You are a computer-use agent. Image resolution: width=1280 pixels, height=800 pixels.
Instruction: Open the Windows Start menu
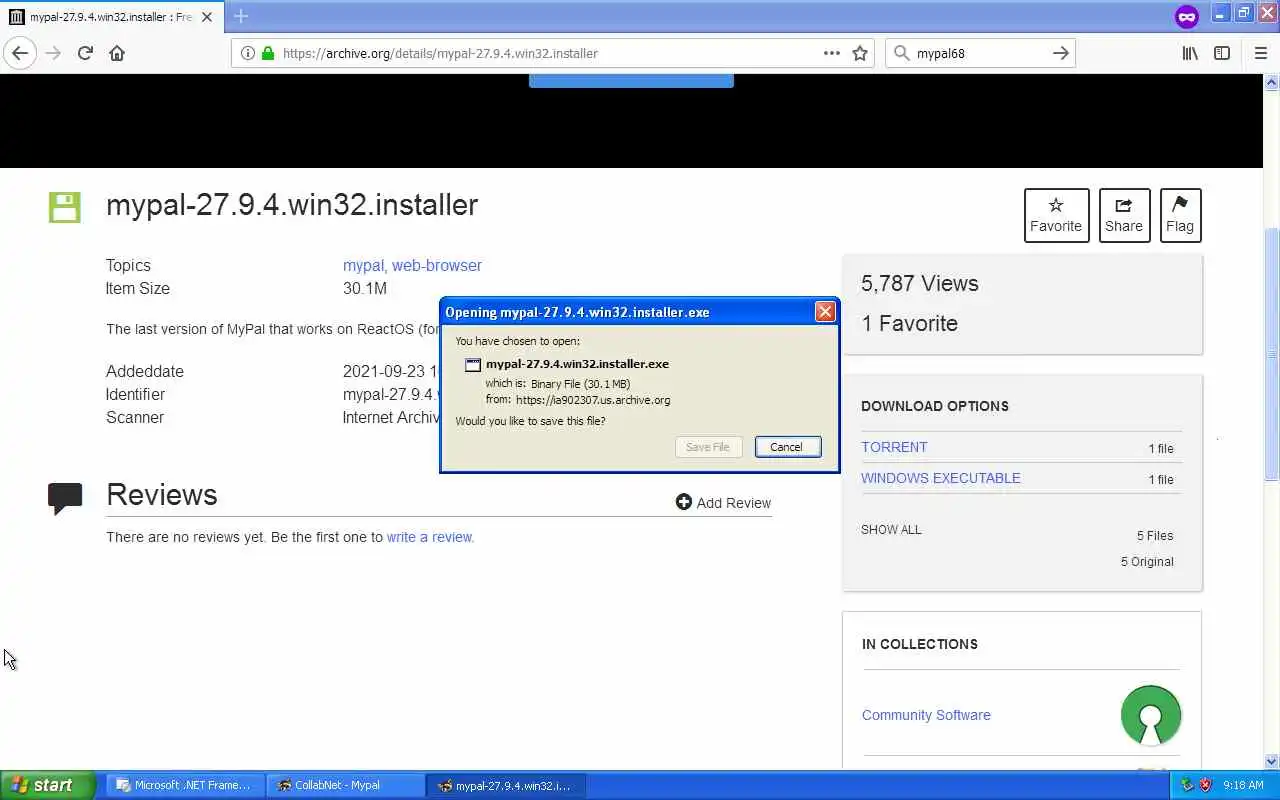pos(47,785)
